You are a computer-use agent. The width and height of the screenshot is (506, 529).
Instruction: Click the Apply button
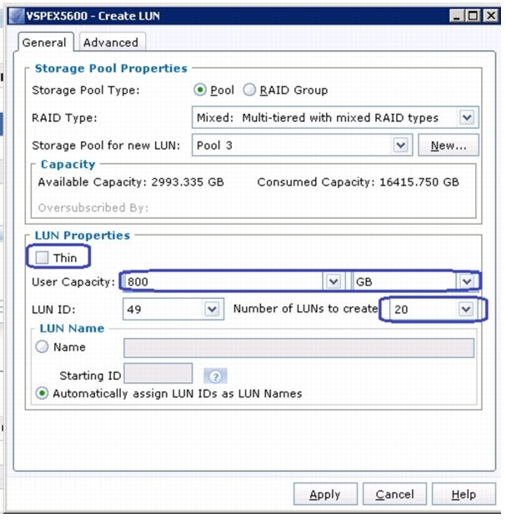click(x=325, y=495)
